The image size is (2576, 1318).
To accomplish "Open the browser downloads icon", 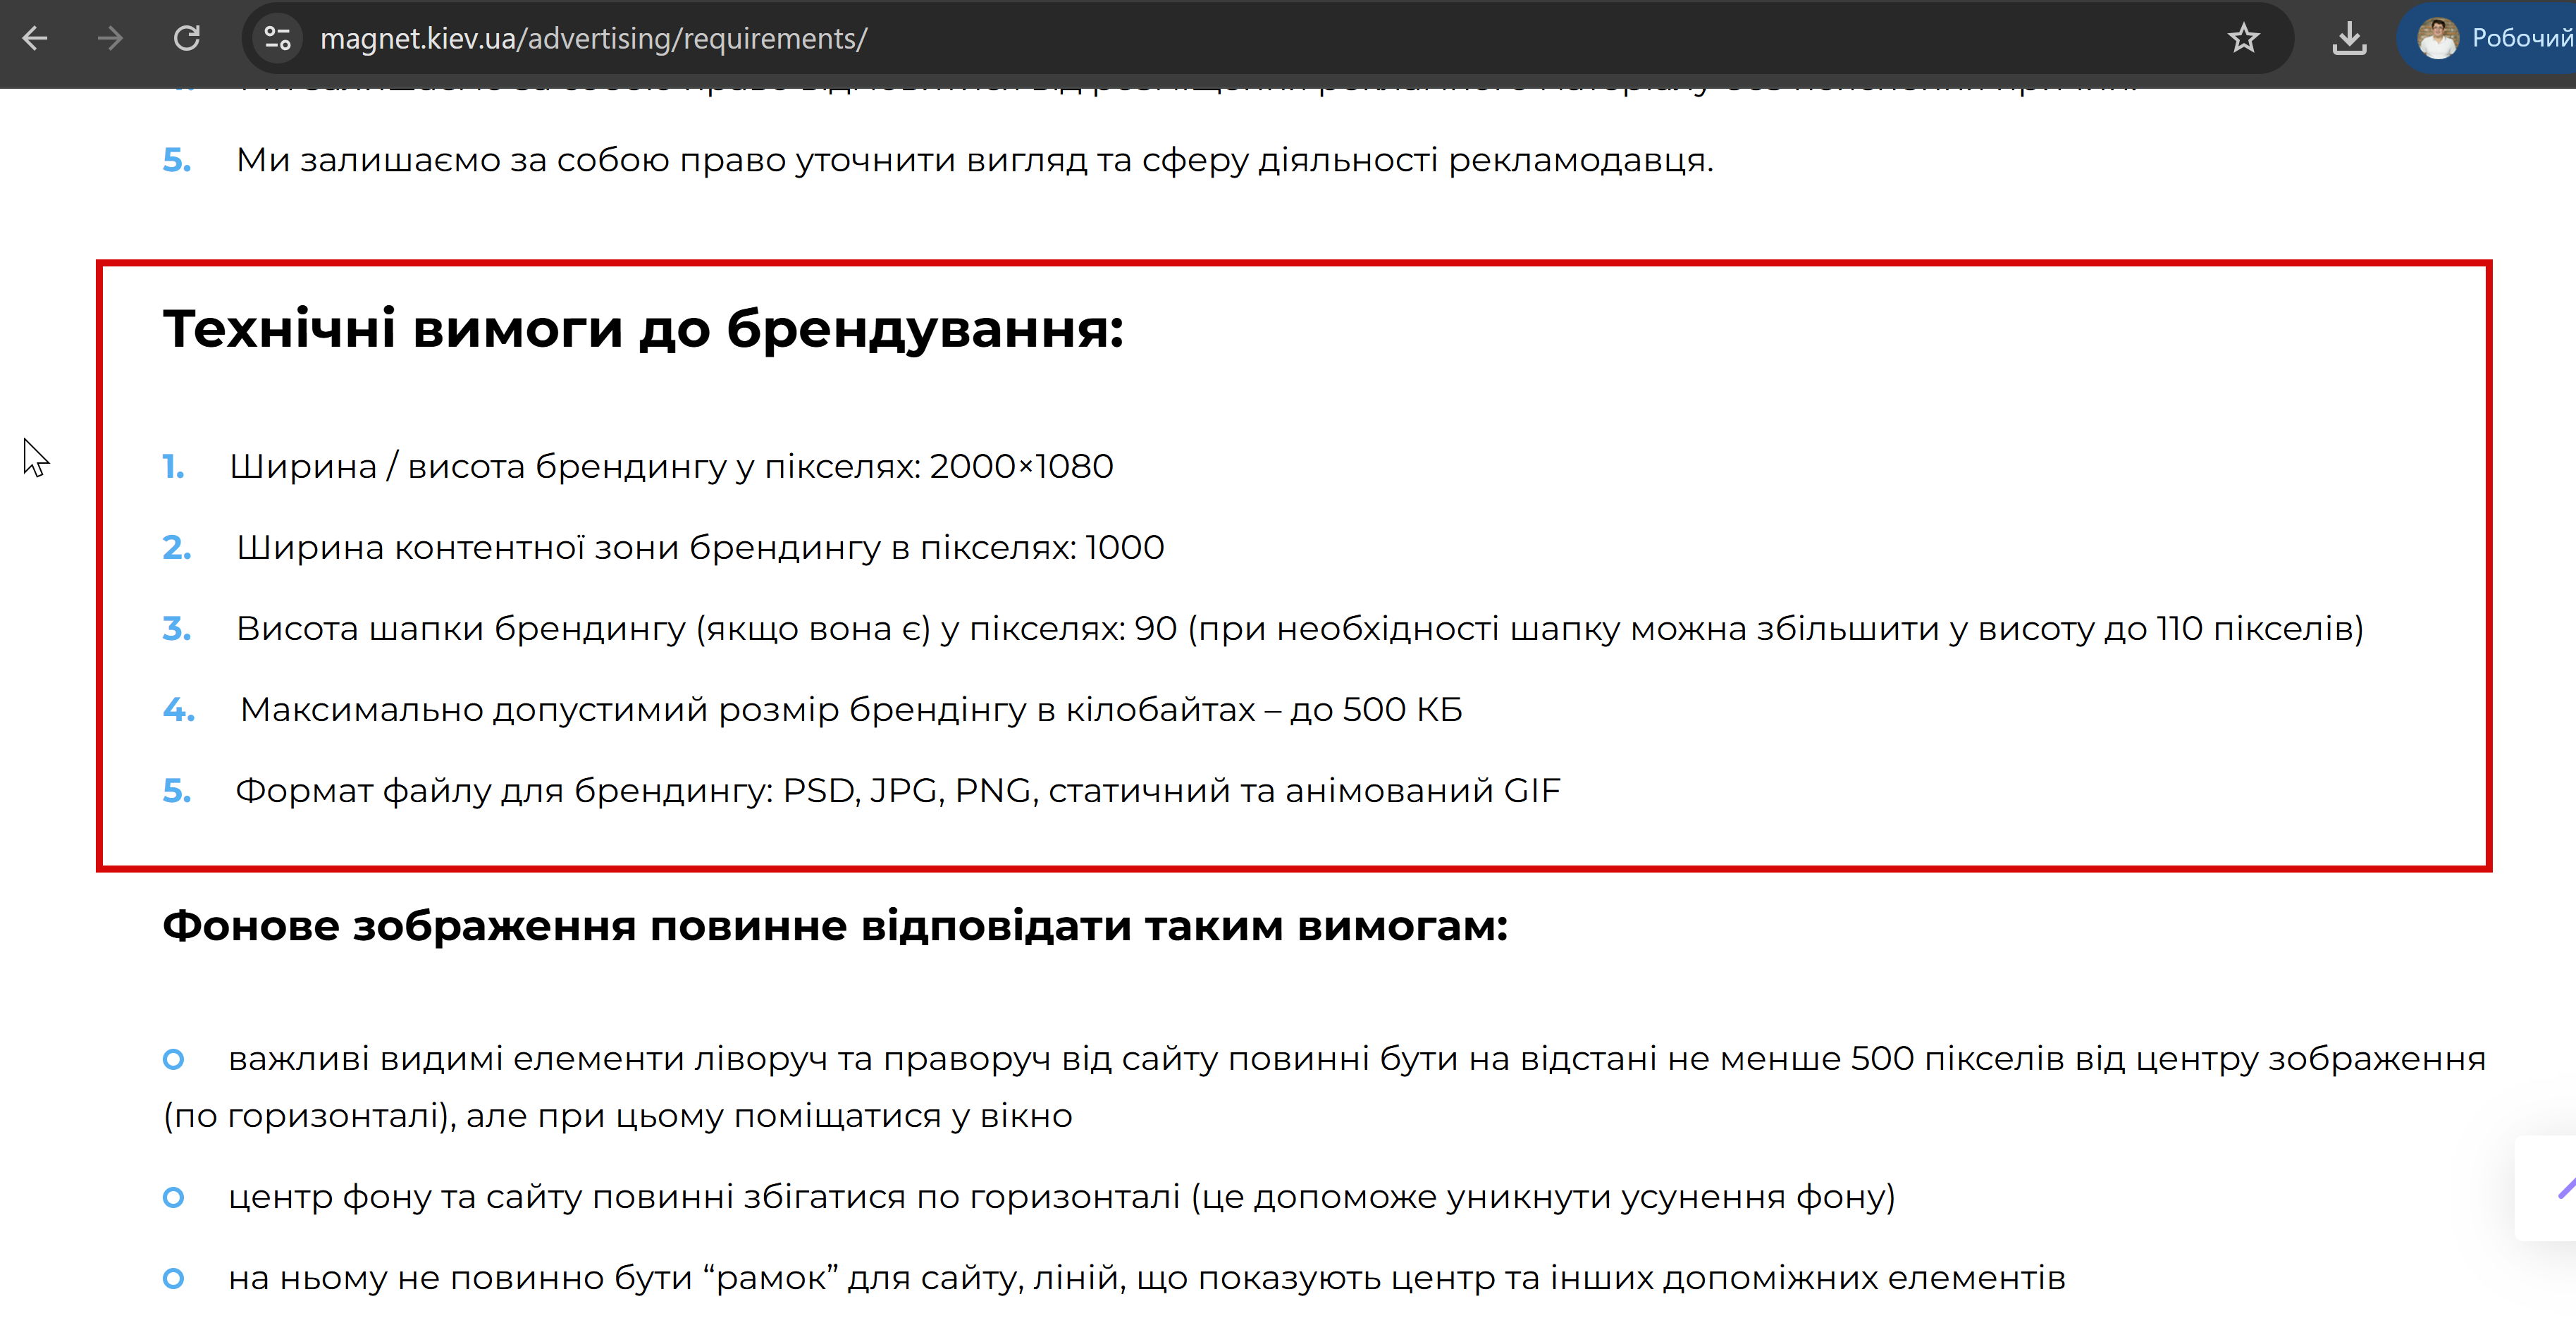I will (x=2348, y=38).
